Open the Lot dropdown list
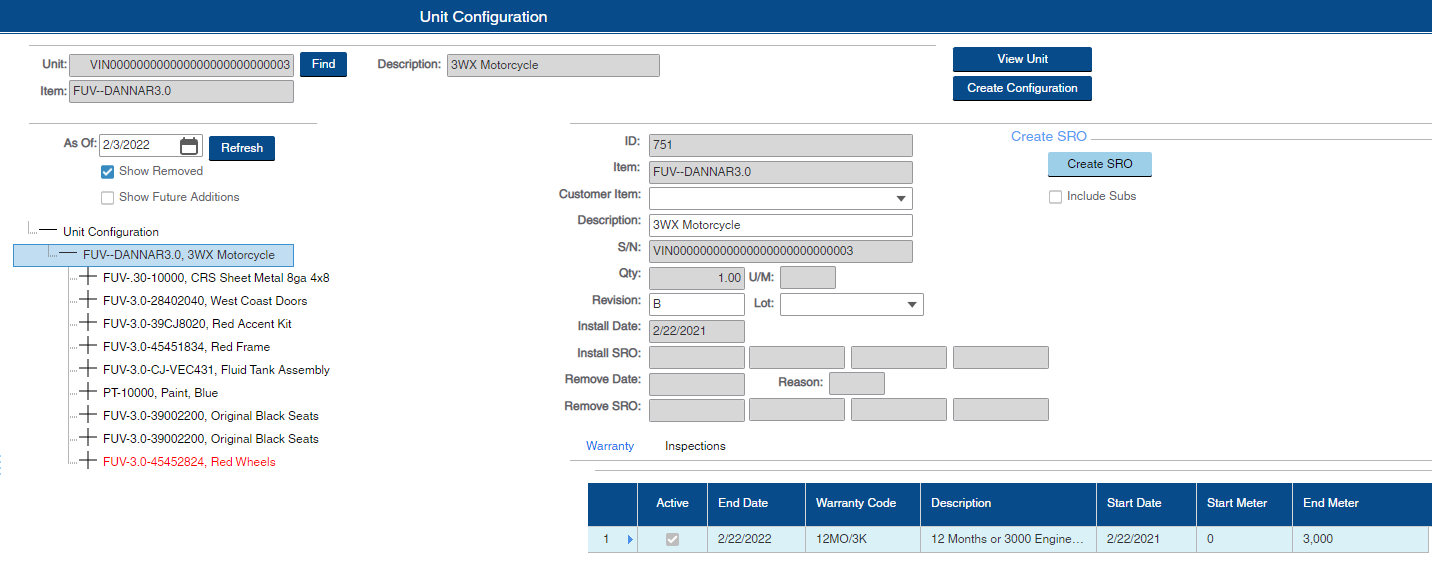Image resolution: width=1432 pixels, height=561 pixels. (x=911, y=304)
